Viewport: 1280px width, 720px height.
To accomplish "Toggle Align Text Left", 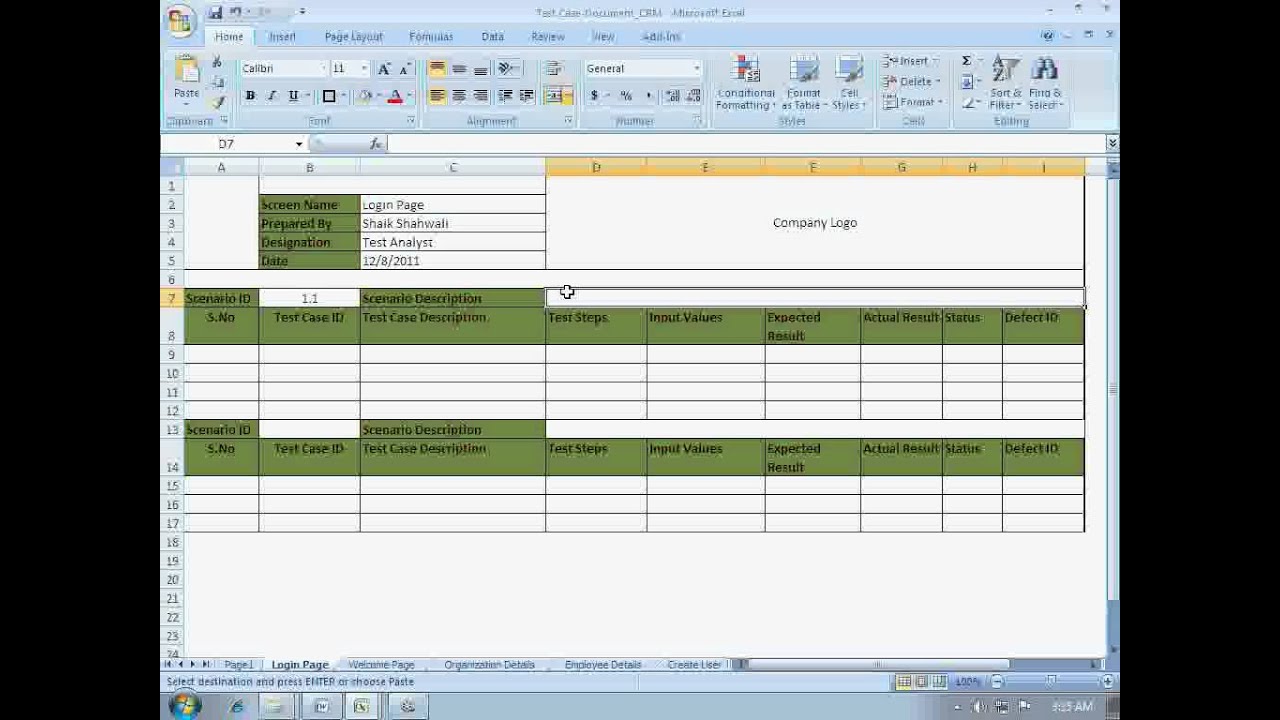I will (x=437, y=96).
